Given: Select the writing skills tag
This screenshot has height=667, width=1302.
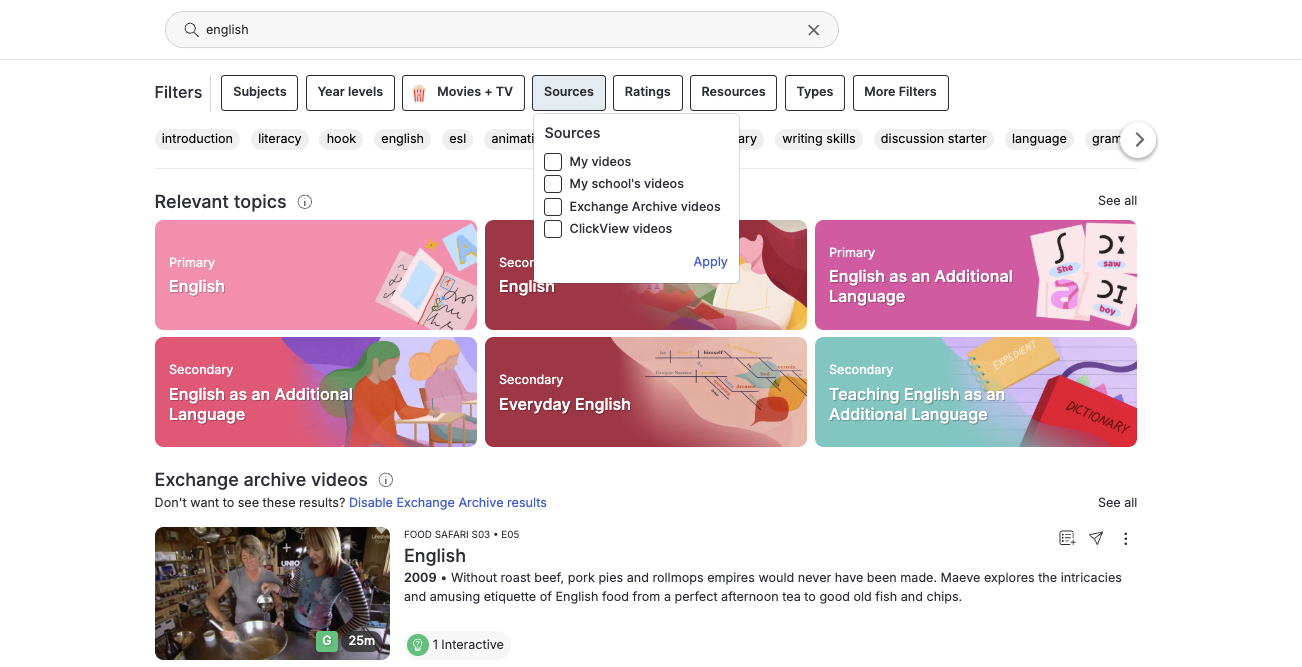Looking at the screenshot, I should point(819,139).
